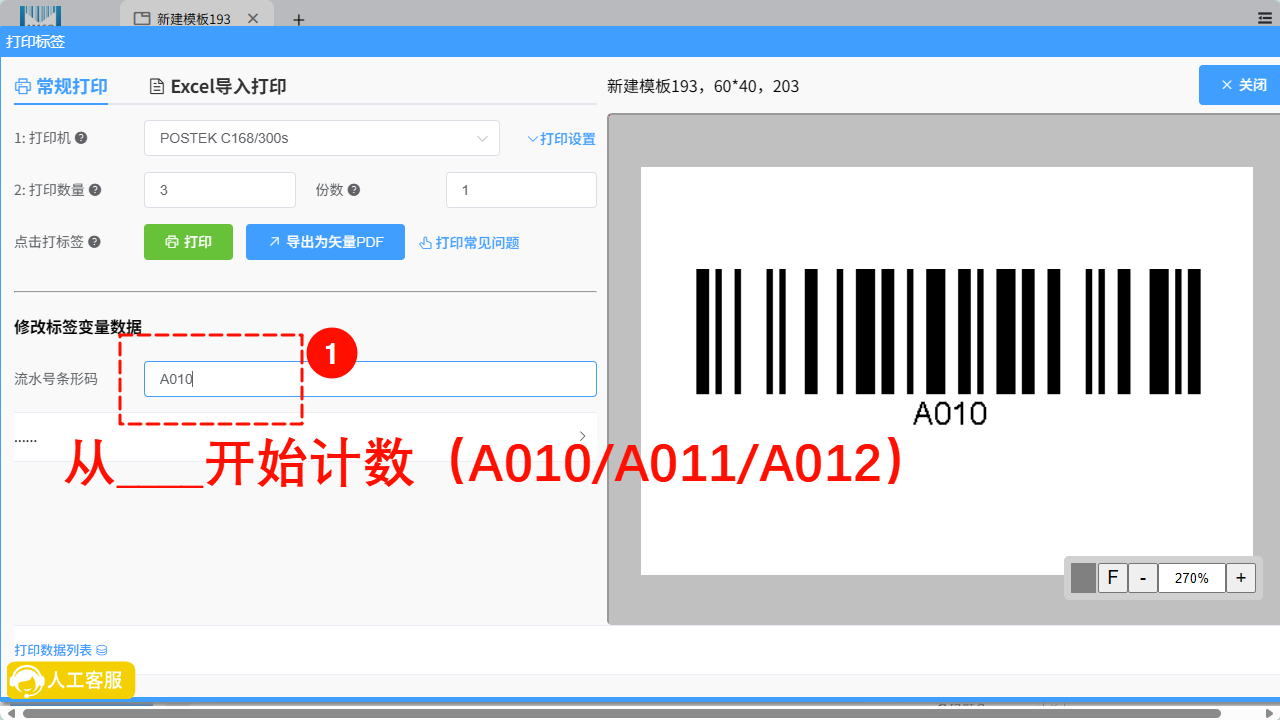Click 导出为矢量PDF button
Viewport: 1280px width, 720px height.
pyautogui.click(x=325, y=242)
